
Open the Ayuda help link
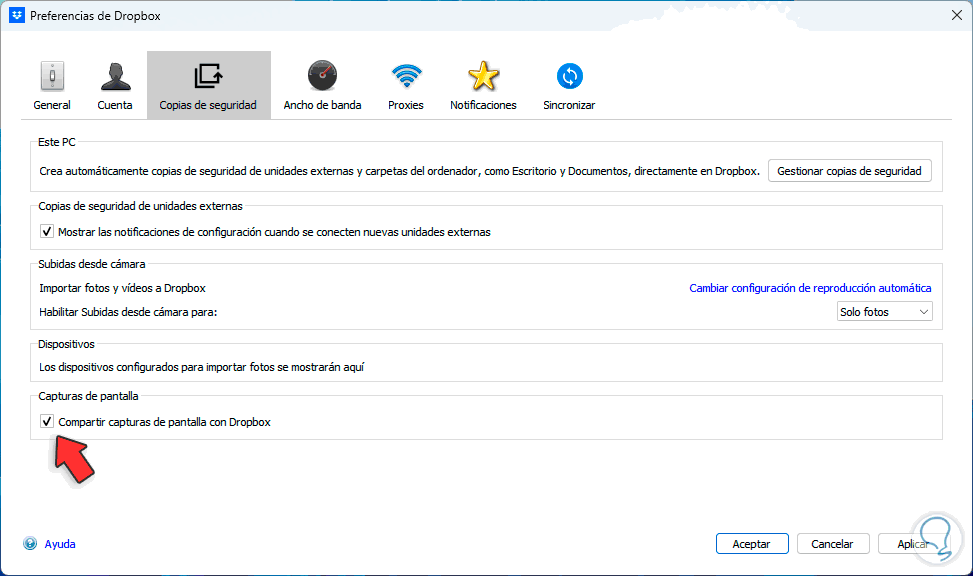click(60, 544)
